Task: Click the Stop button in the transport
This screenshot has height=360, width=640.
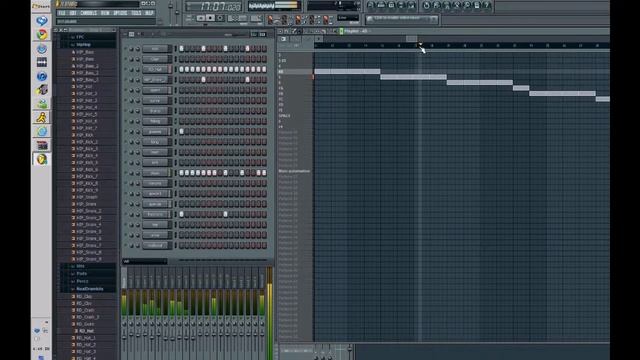Action: tap(210, 18)
